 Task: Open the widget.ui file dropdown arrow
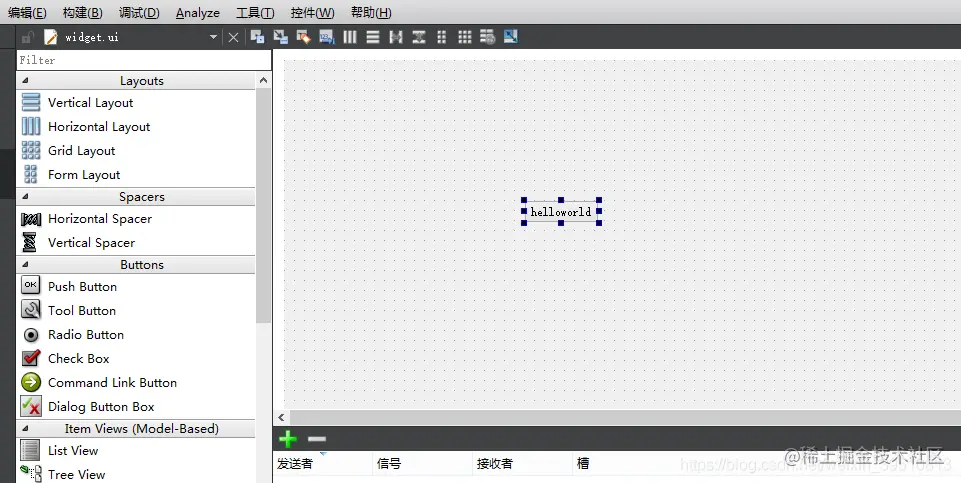click(x=213, y=37)
